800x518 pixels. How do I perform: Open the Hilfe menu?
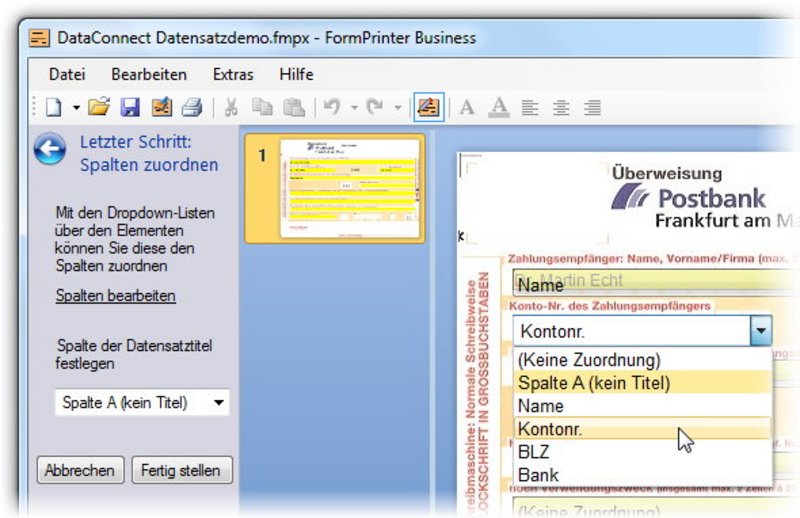tap(296, 75)
